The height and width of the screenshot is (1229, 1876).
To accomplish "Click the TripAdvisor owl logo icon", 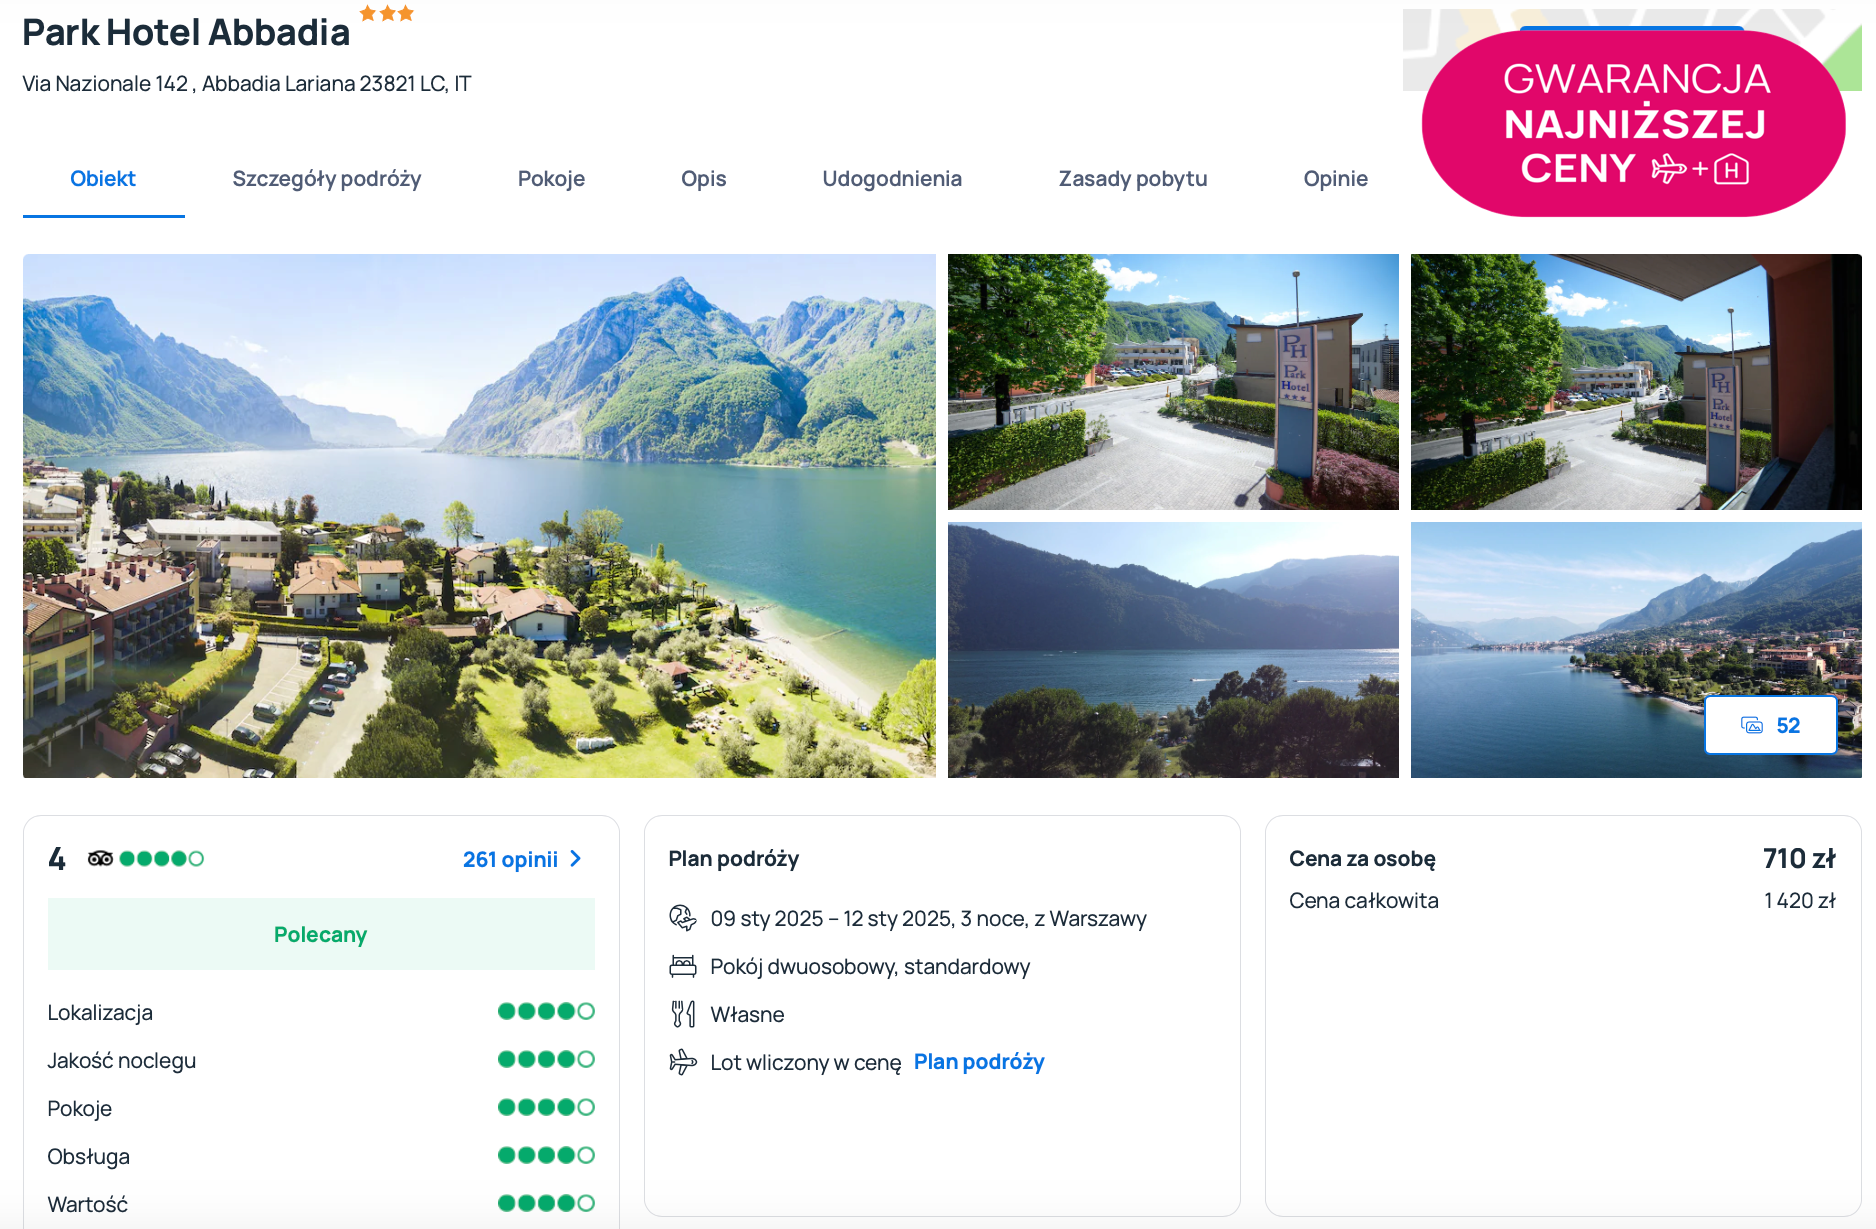I will [x=100, y=858].
